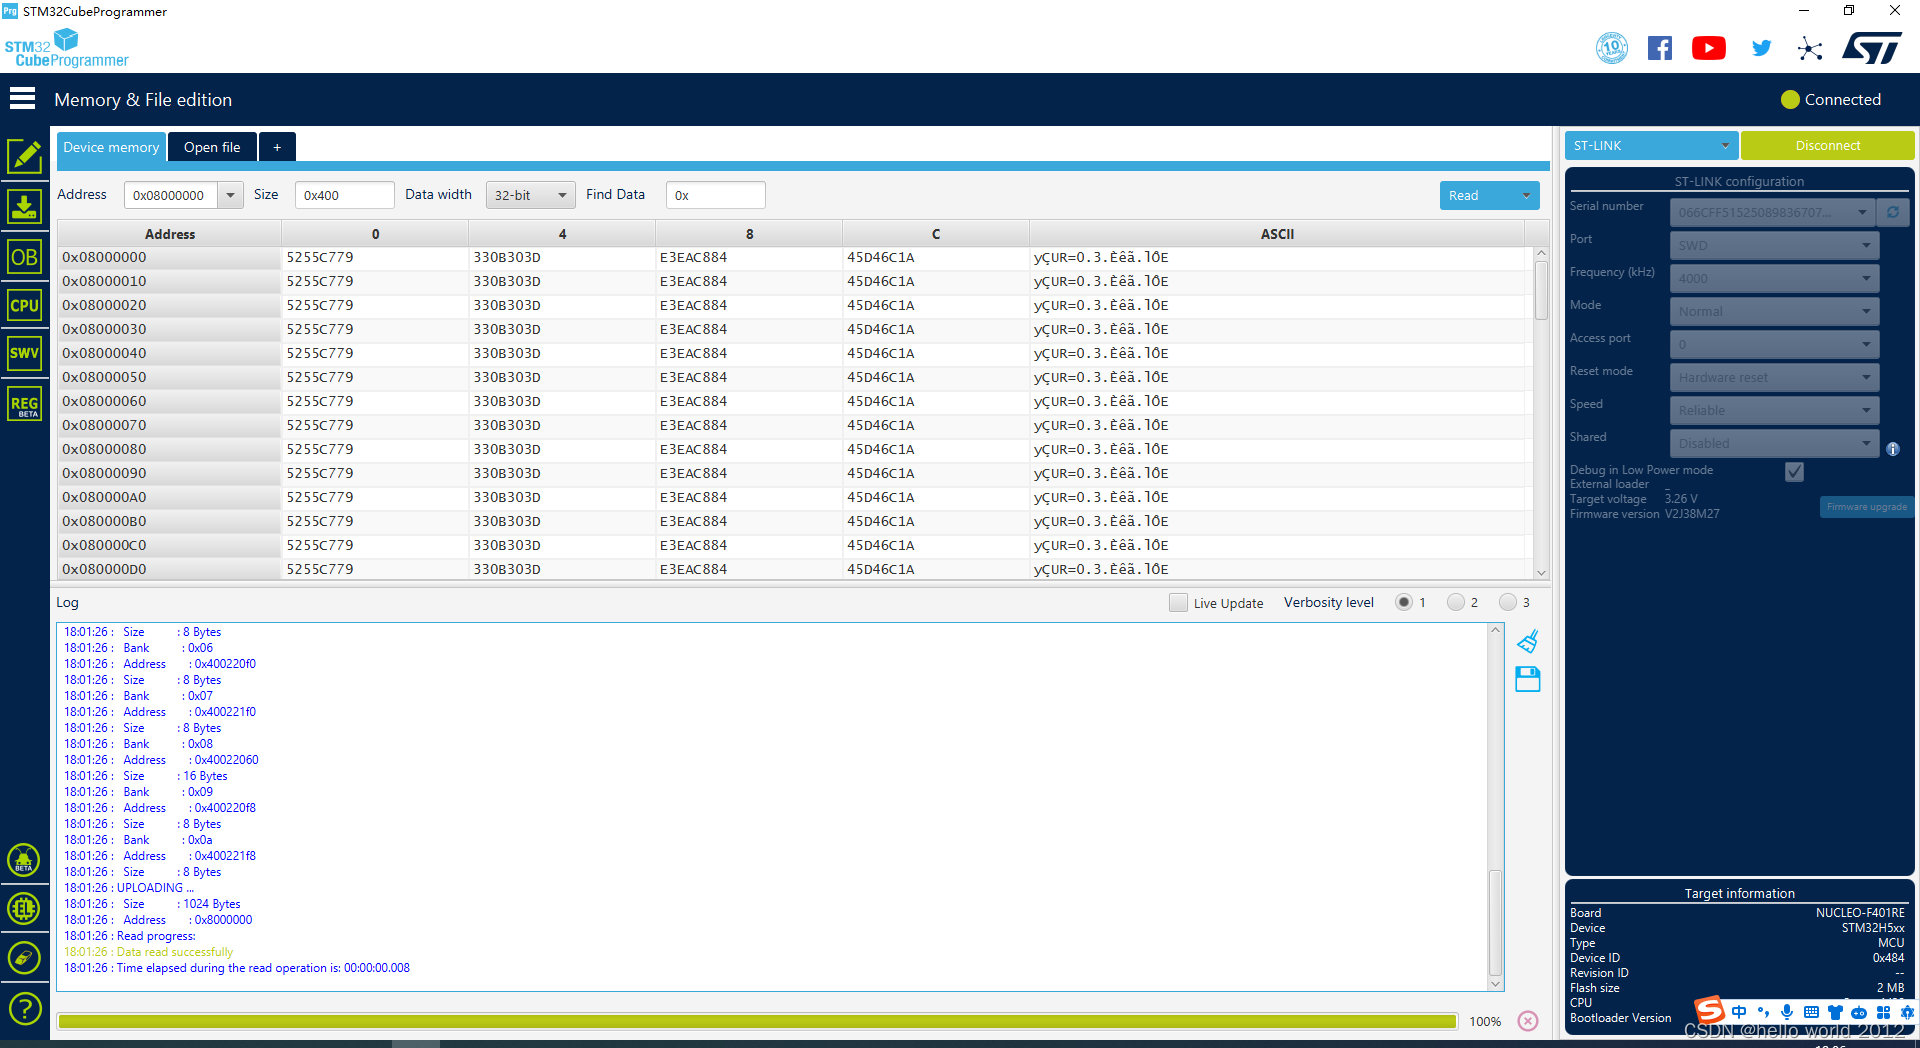The width and height of the screenshot is (1920, 1048).
Task: Open the Speed Reliable dropdown
Action: [1774, 410]
